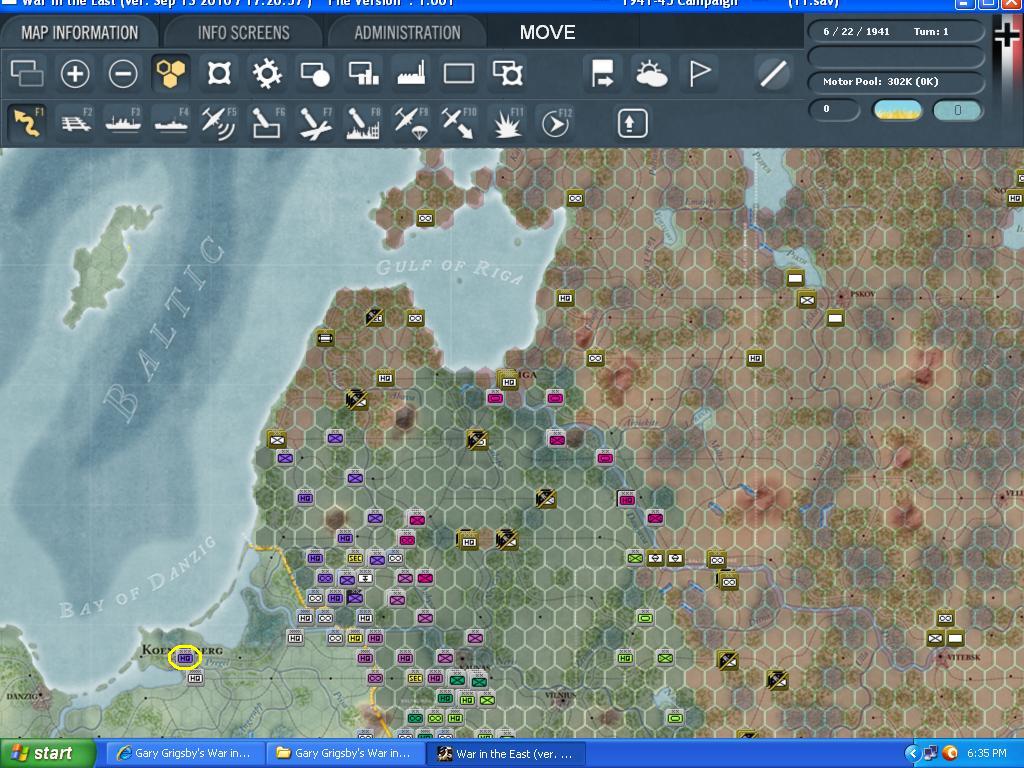Screen dimensions: 1024x768
Task: Toggle the notched square fort icon
Action: pyautogui.click(x=219, y=73)
